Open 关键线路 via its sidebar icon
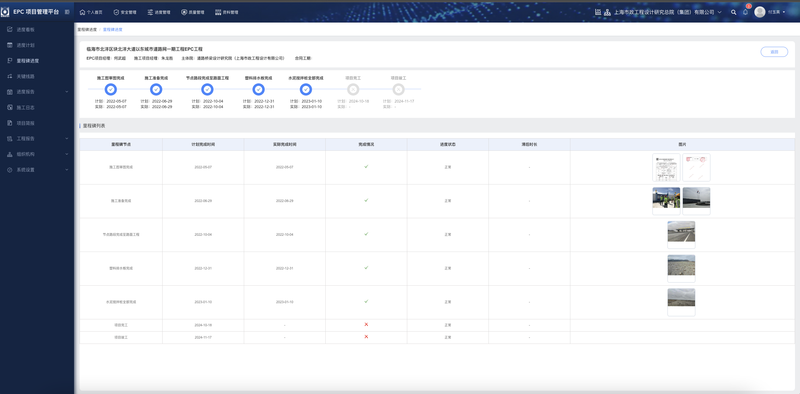Screen dimensions: 800x394 click(x=10, y=76)
